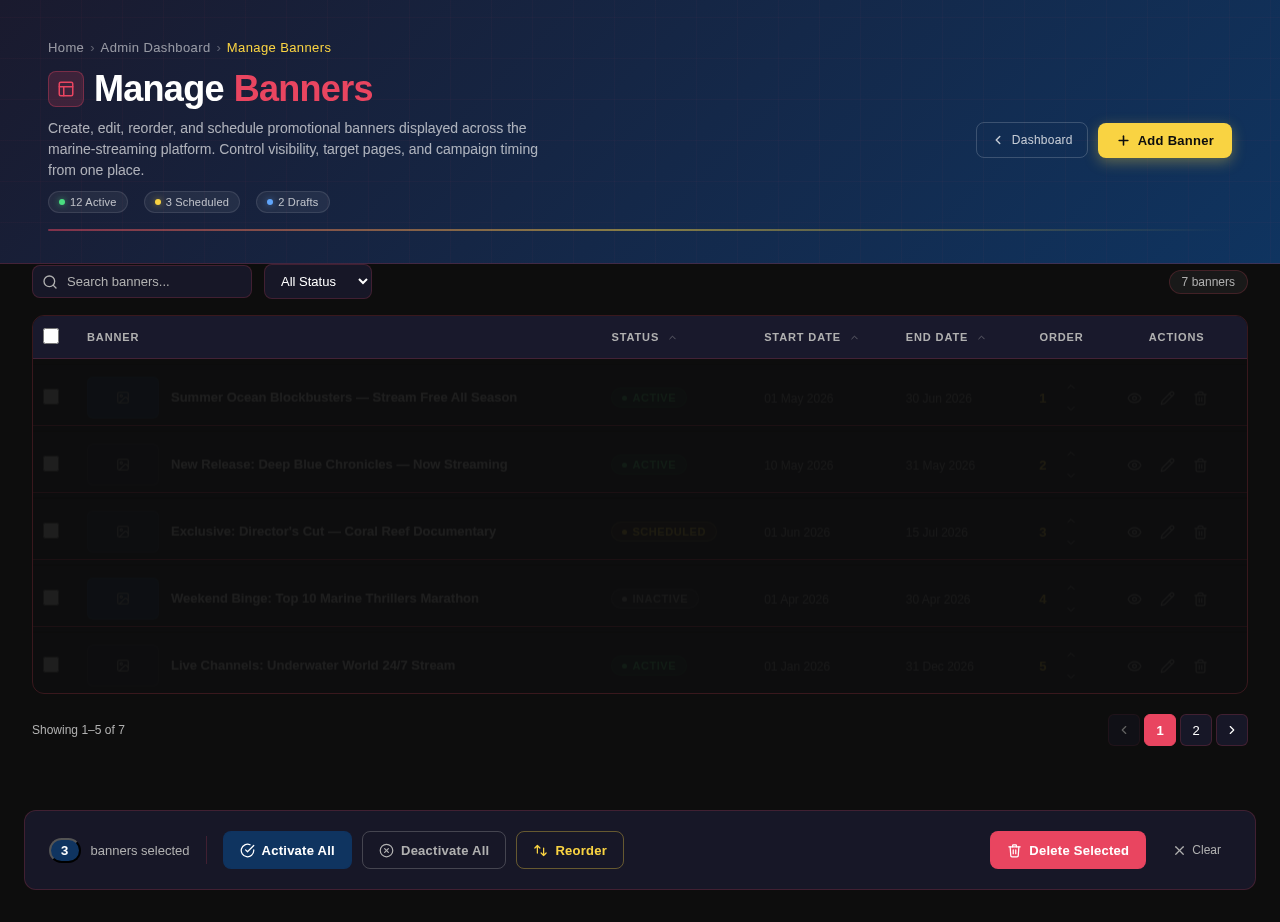Move Deep Blue Chronicles banner up in order
1280x922 pixels.
pos(1070,454)
